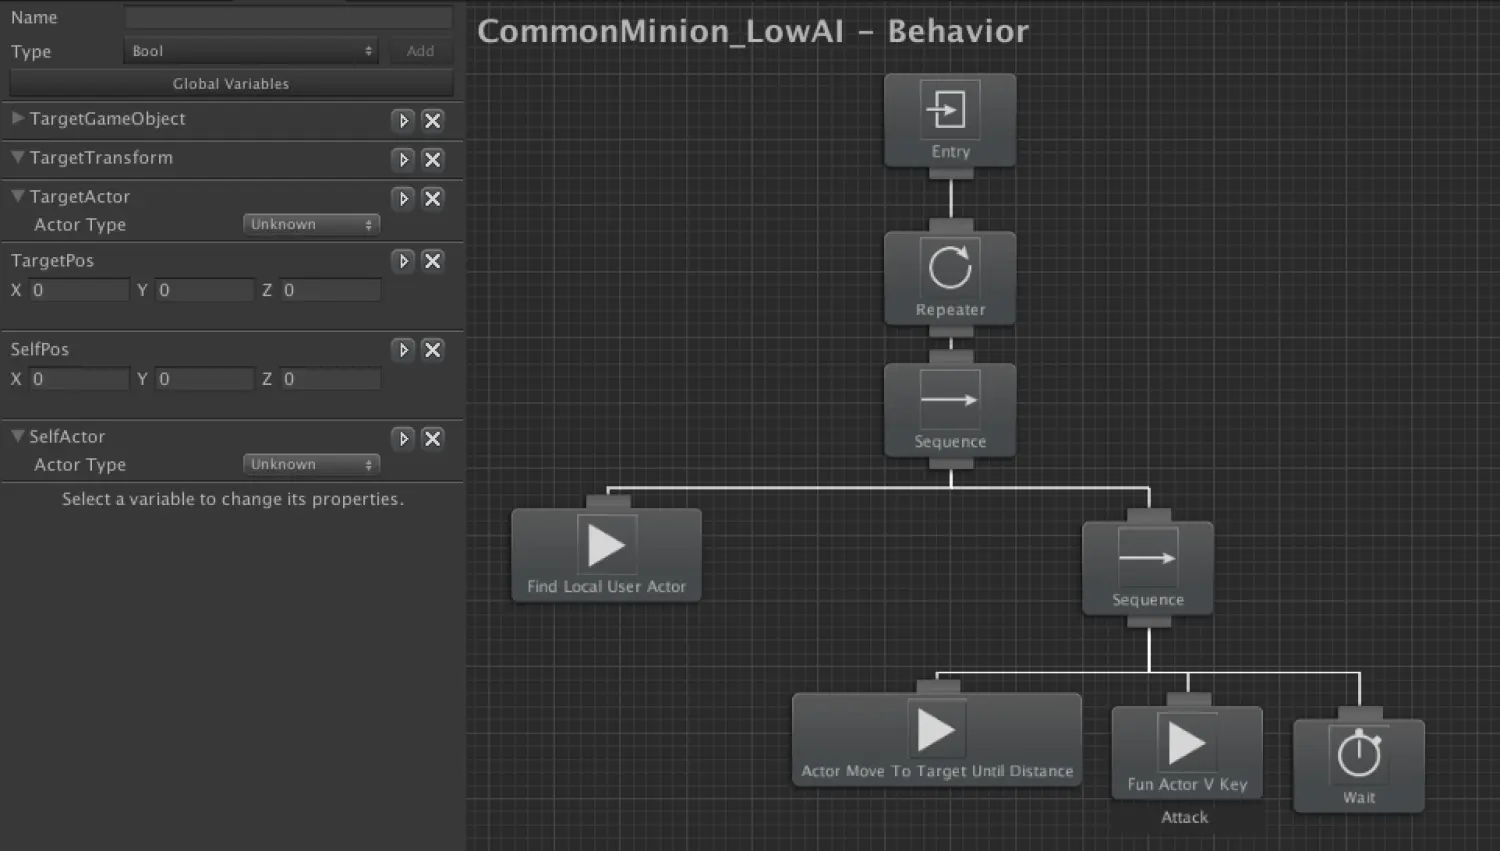Click arrow button beside SelfActor
The height and width of the screenshot is (851, 1500).
[403, 438]
